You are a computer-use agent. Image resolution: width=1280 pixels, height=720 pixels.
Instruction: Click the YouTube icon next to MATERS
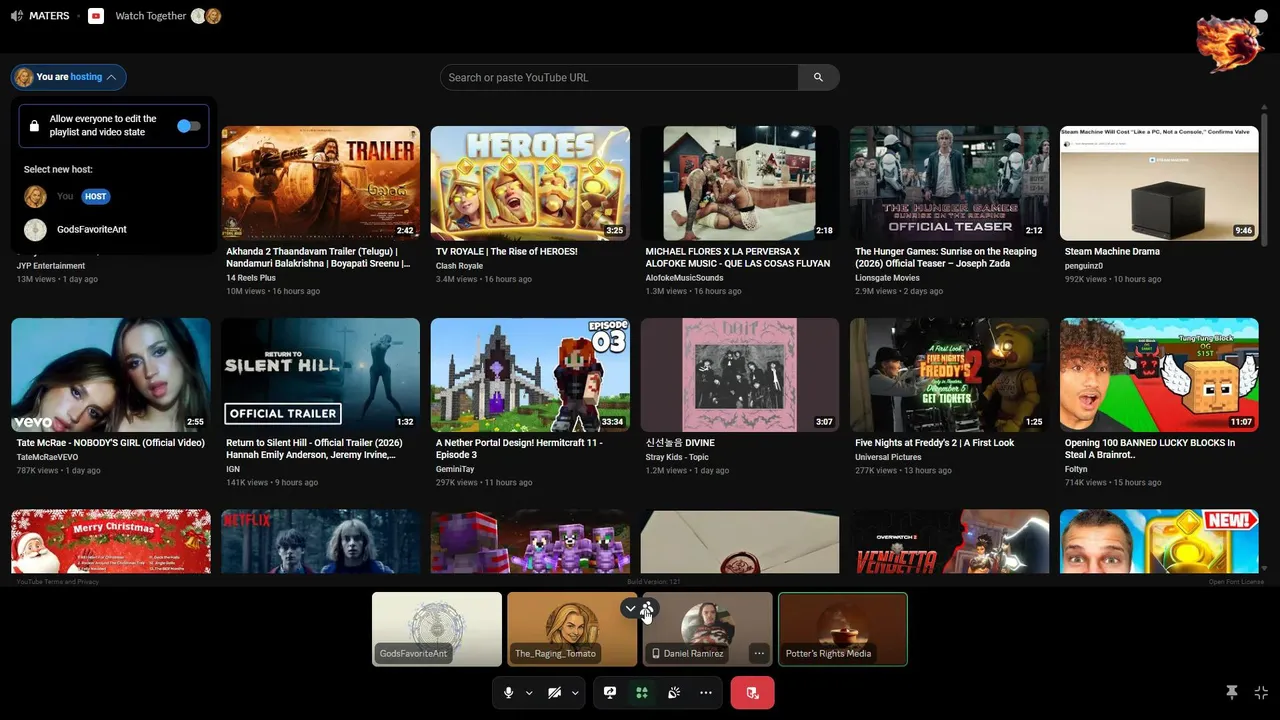click(x=96, y=16)
